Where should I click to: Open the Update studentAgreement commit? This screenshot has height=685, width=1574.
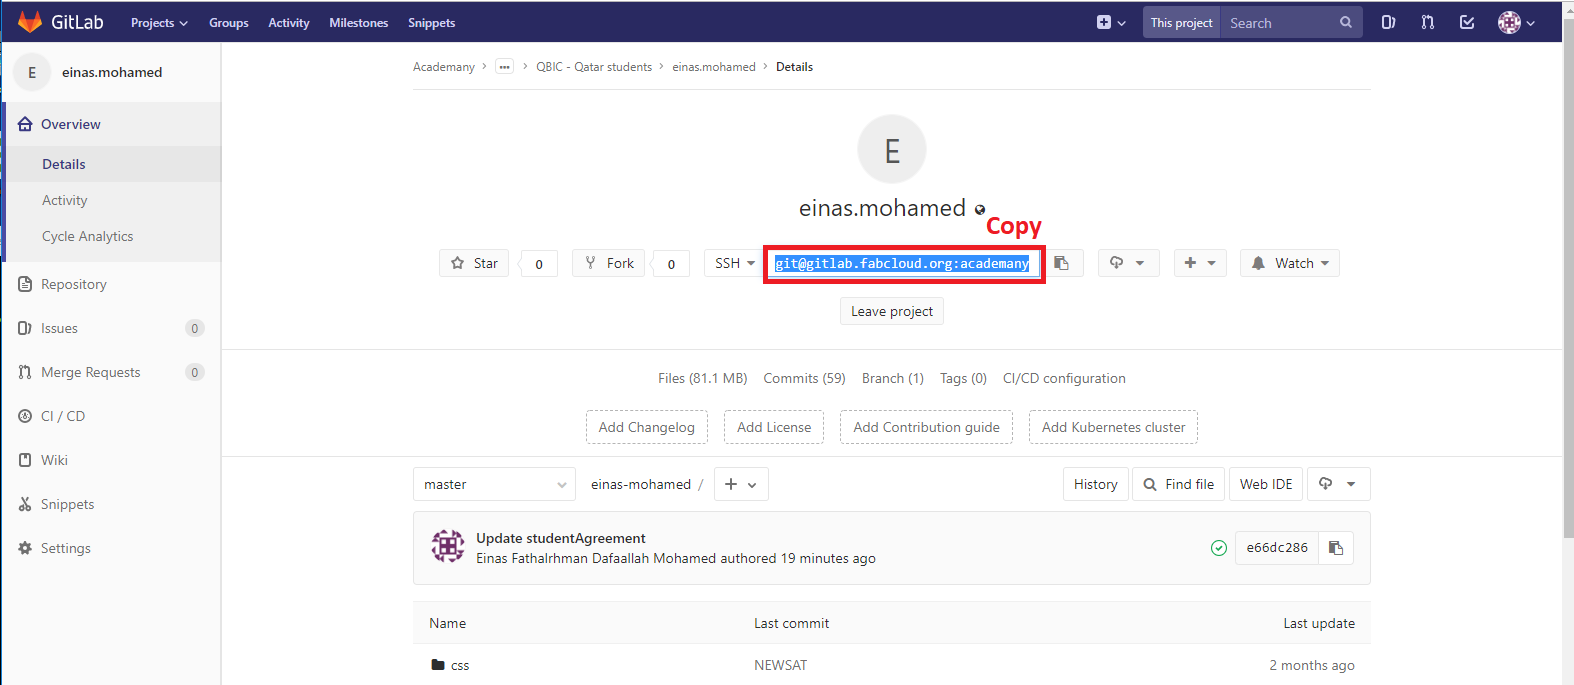561,538
